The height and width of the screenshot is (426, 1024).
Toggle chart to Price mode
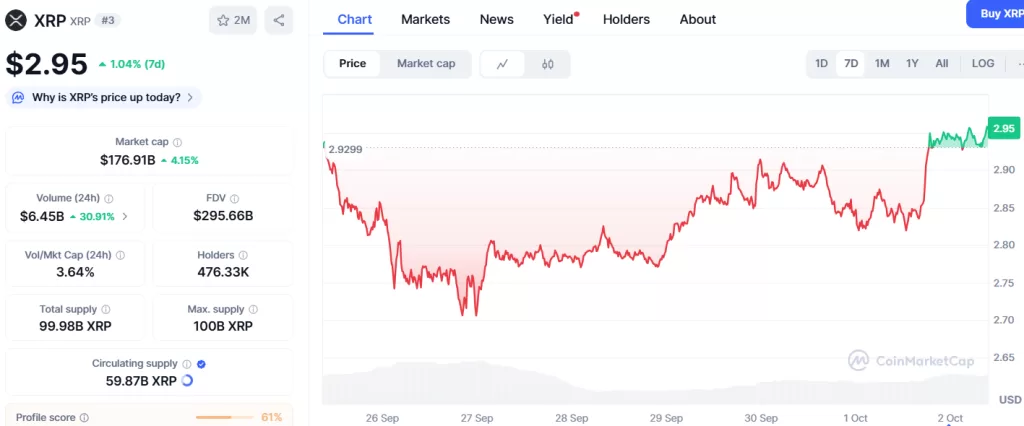pos(352,64)
